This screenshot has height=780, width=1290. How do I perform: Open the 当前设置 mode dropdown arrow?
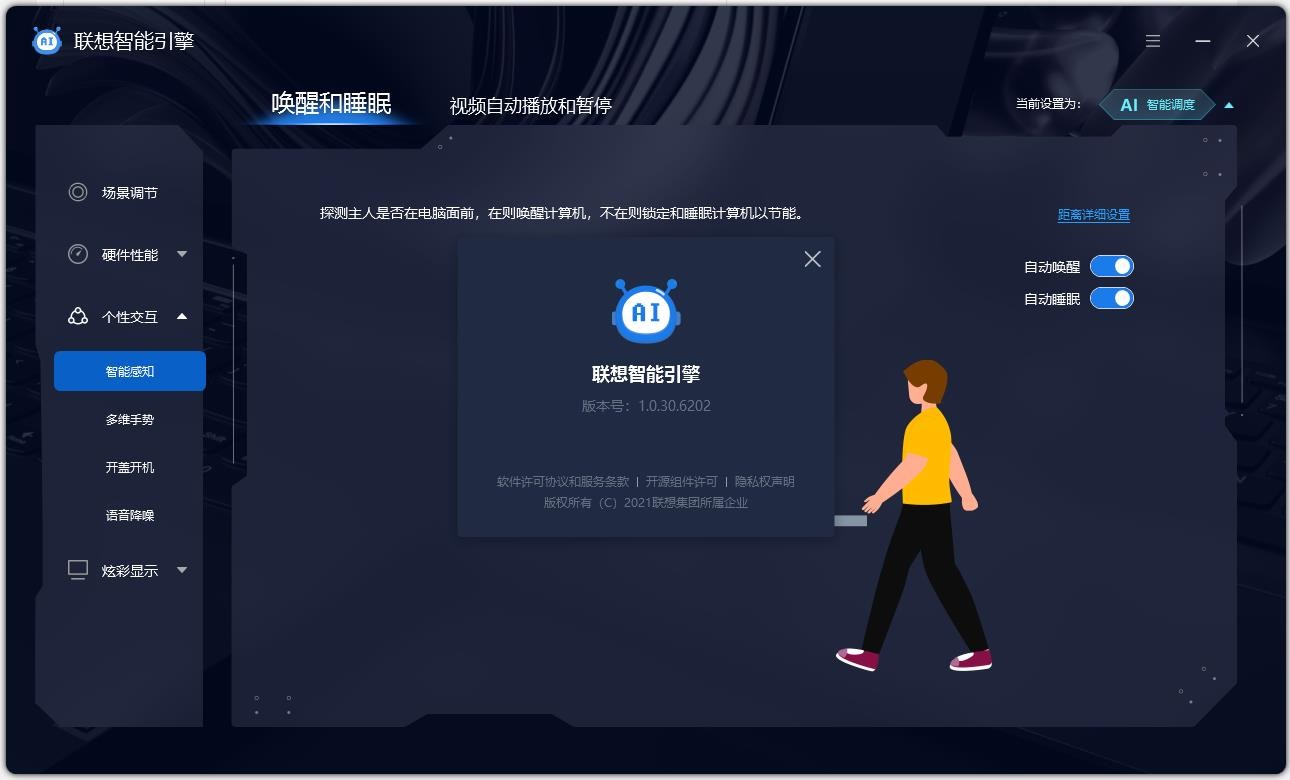[1229, 104]
